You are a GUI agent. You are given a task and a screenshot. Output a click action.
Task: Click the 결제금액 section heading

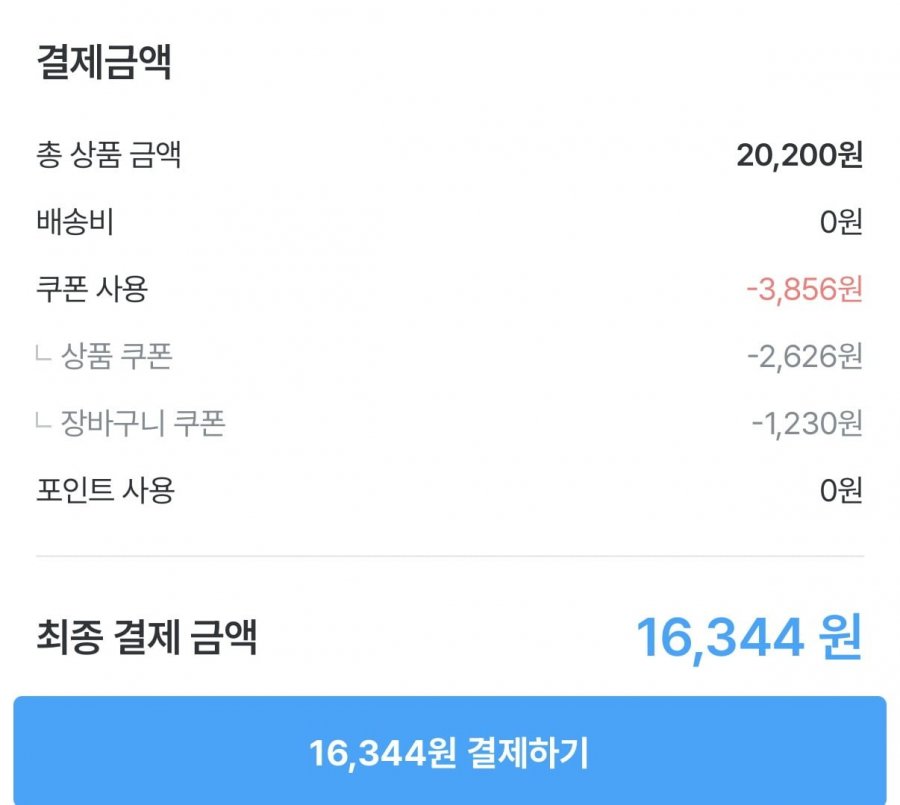point(104,62)
